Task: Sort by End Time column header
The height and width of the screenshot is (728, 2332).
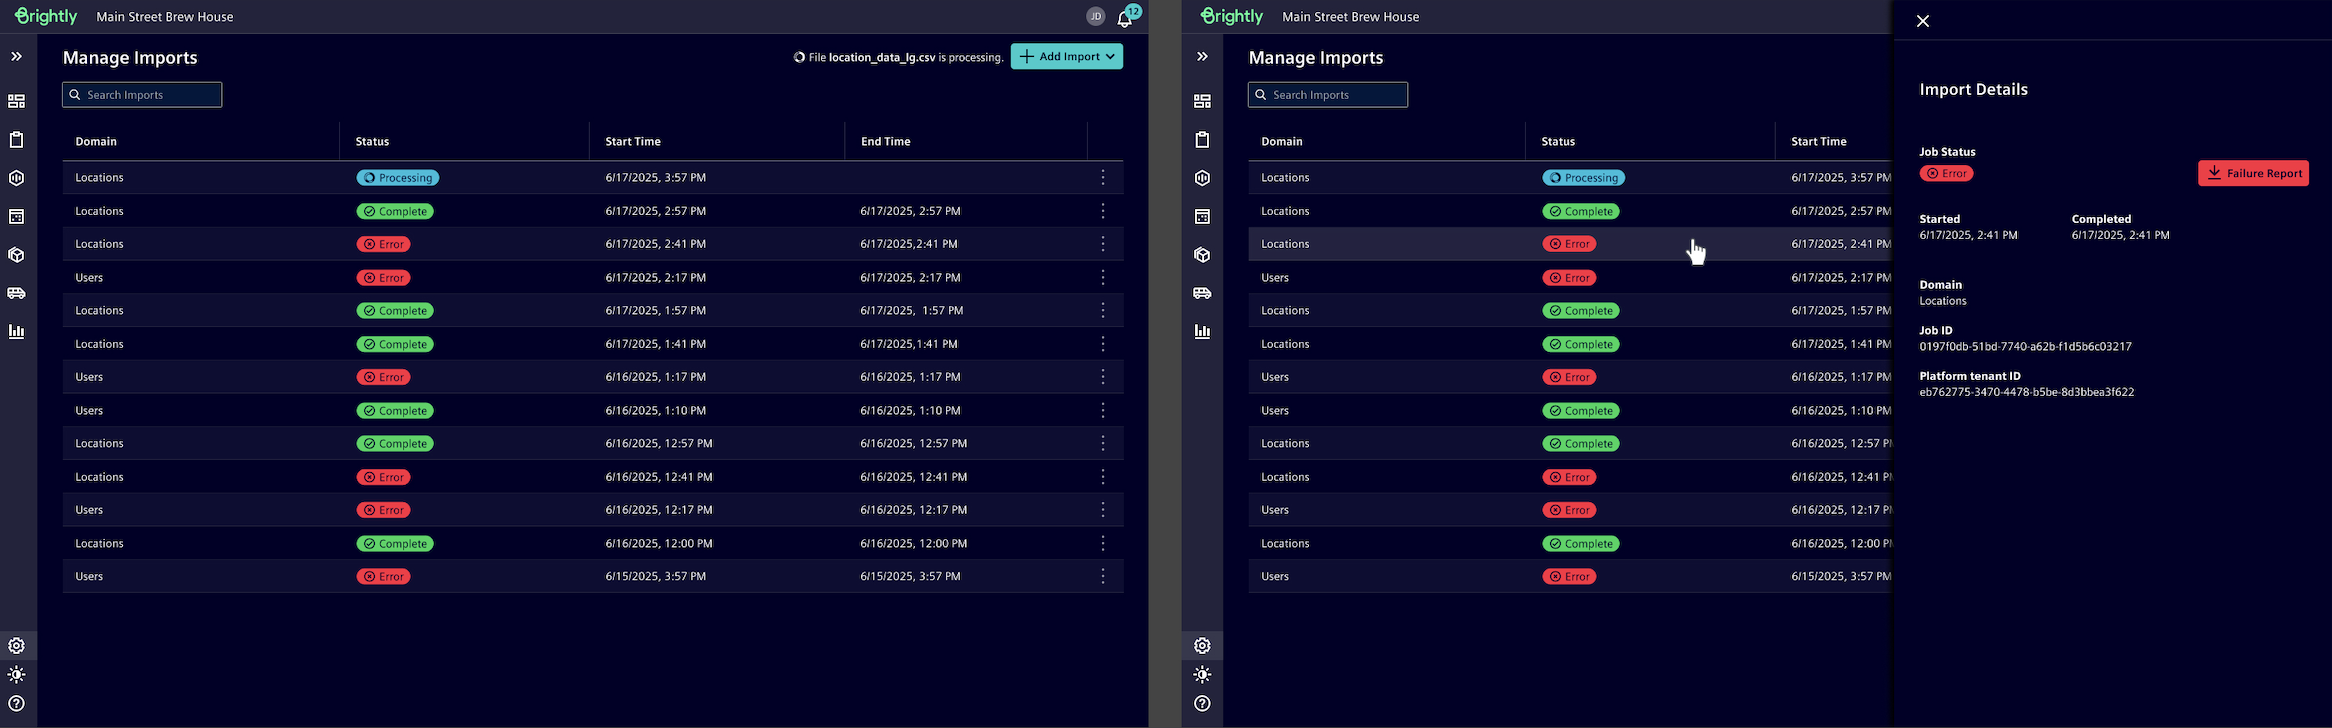Action: click(886, 142)
